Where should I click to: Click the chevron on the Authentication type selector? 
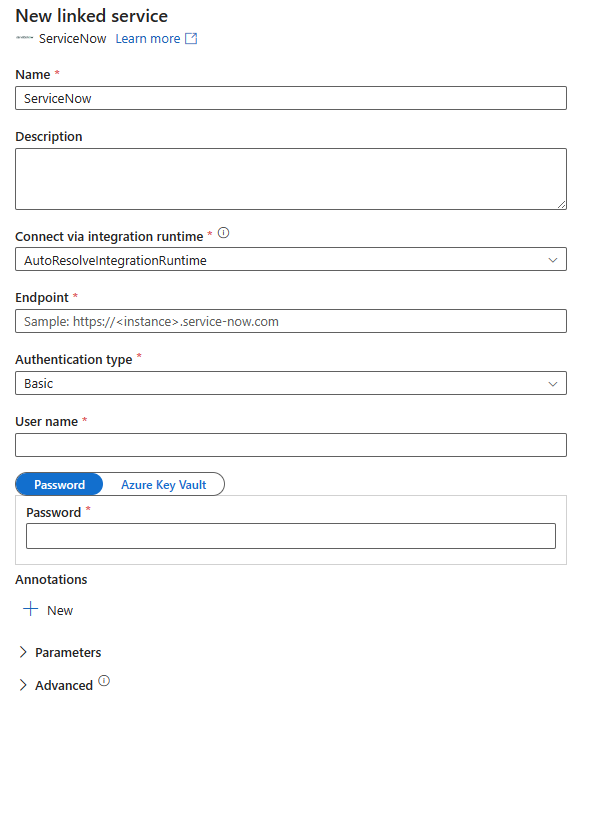[553, 383]
